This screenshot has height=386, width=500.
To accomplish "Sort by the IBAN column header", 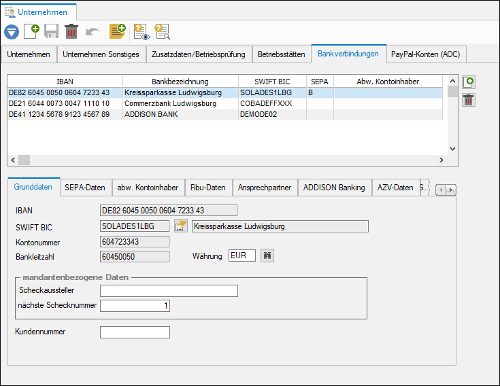I will [65, 81].
